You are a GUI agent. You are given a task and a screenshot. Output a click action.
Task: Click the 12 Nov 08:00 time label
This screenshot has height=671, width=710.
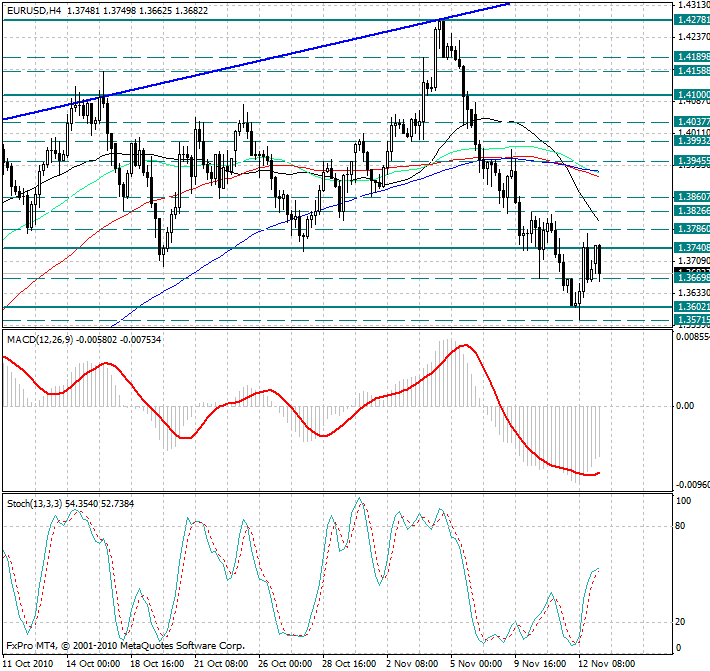[607, 664]
